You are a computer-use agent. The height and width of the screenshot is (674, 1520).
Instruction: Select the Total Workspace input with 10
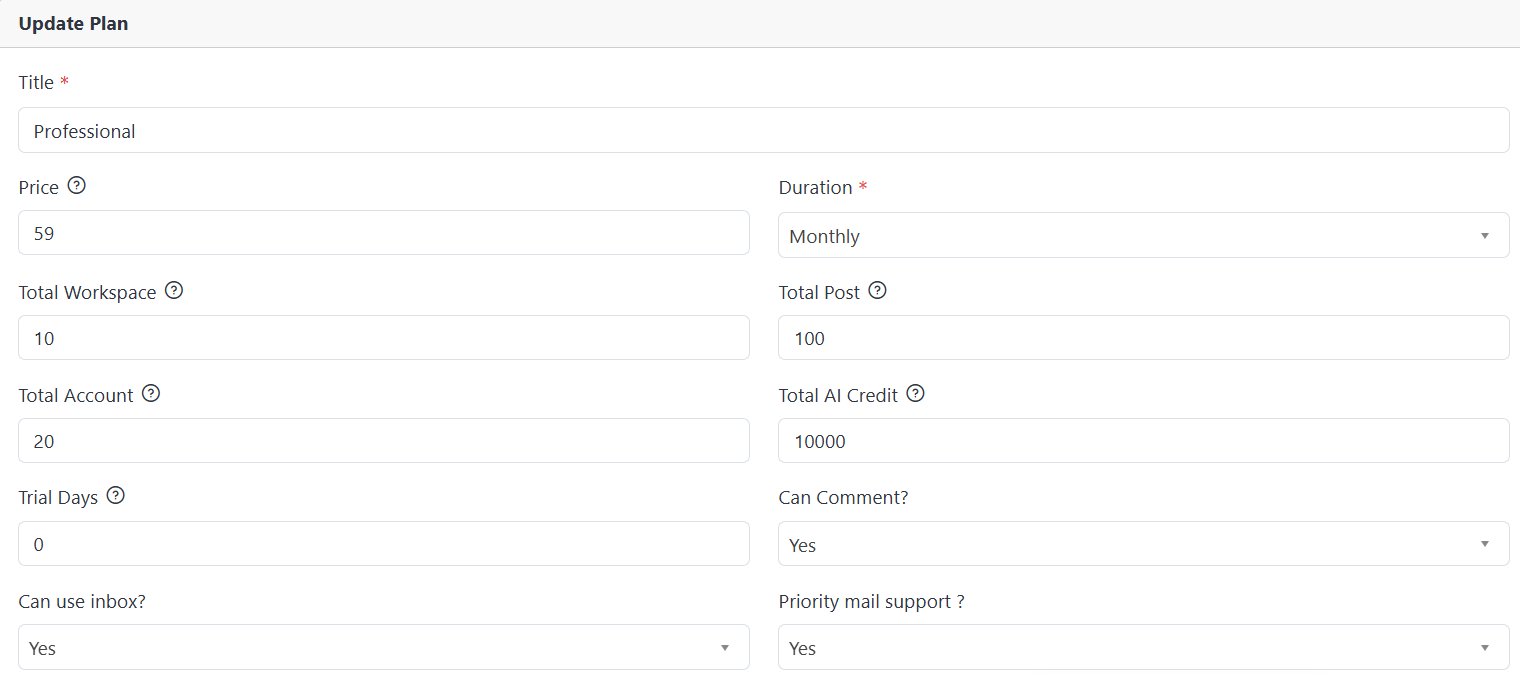pyautogui.click(x=384, y=338)
